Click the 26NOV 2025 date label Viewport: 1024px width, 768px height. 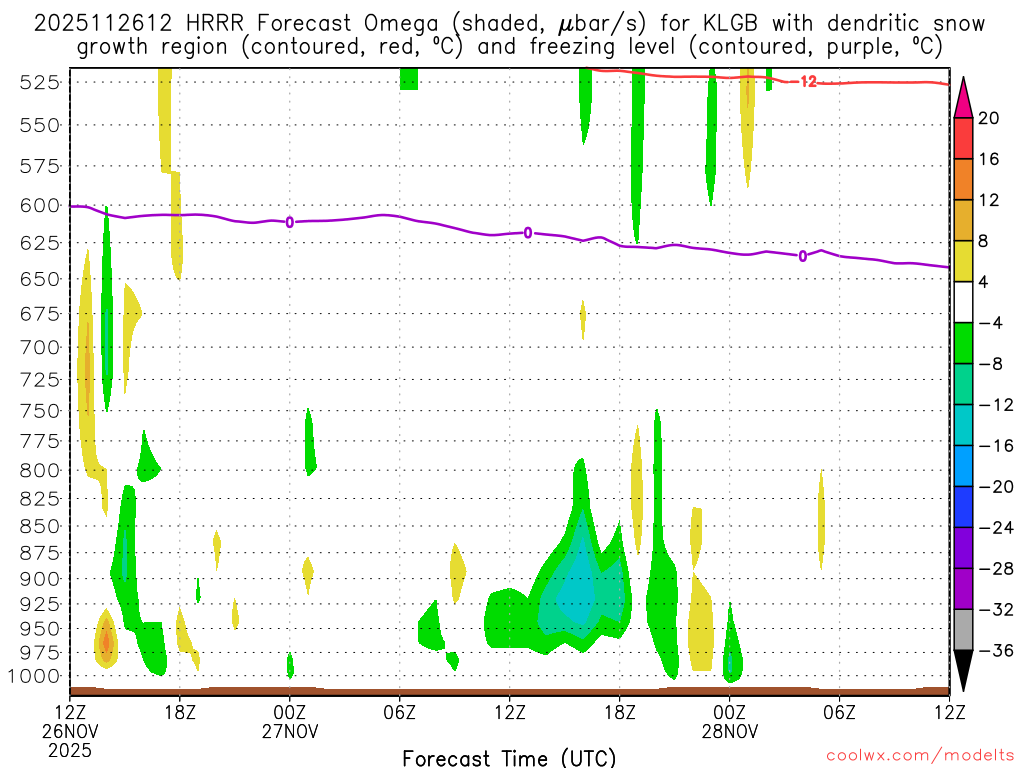click(x=70, y=741)
